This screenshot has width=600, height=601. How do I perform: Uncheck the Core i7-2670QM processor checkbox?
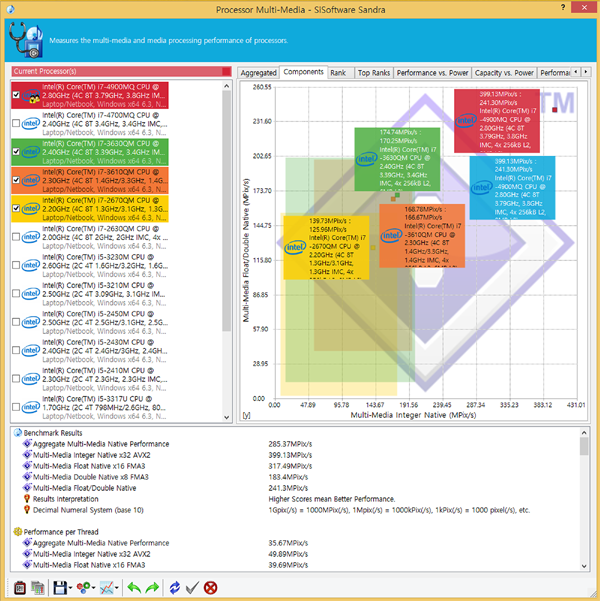pos(16,208)
